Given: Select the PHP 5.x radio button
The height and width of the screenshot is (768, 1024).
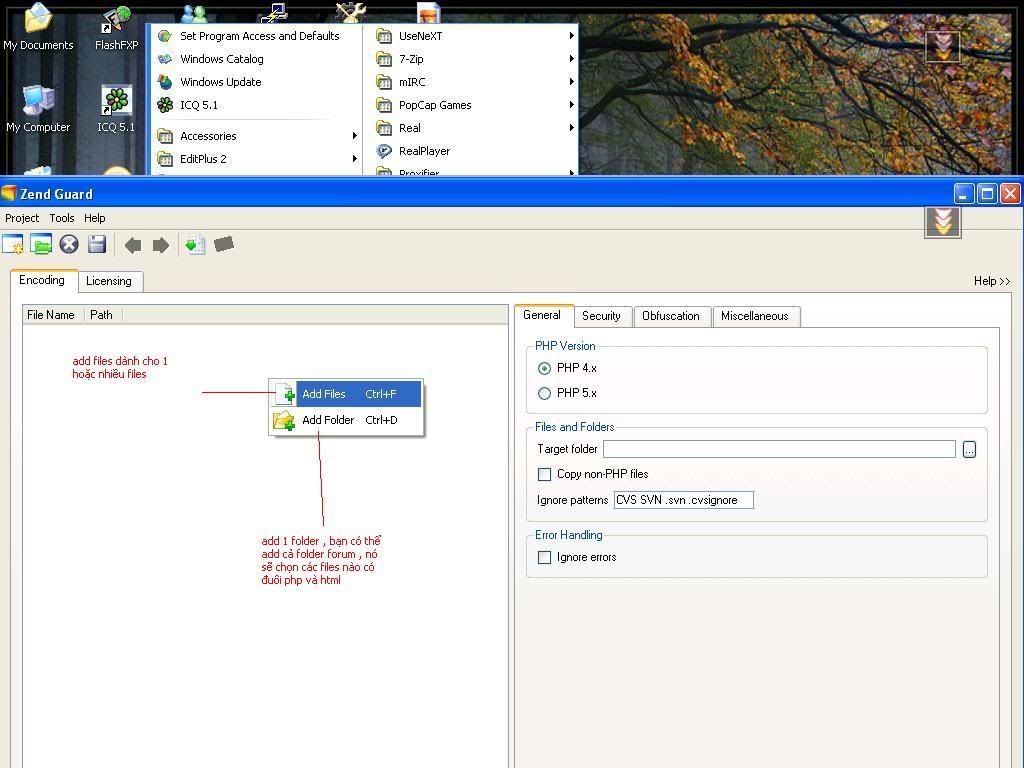Looking at the screenshot, I should coord(544,393).
